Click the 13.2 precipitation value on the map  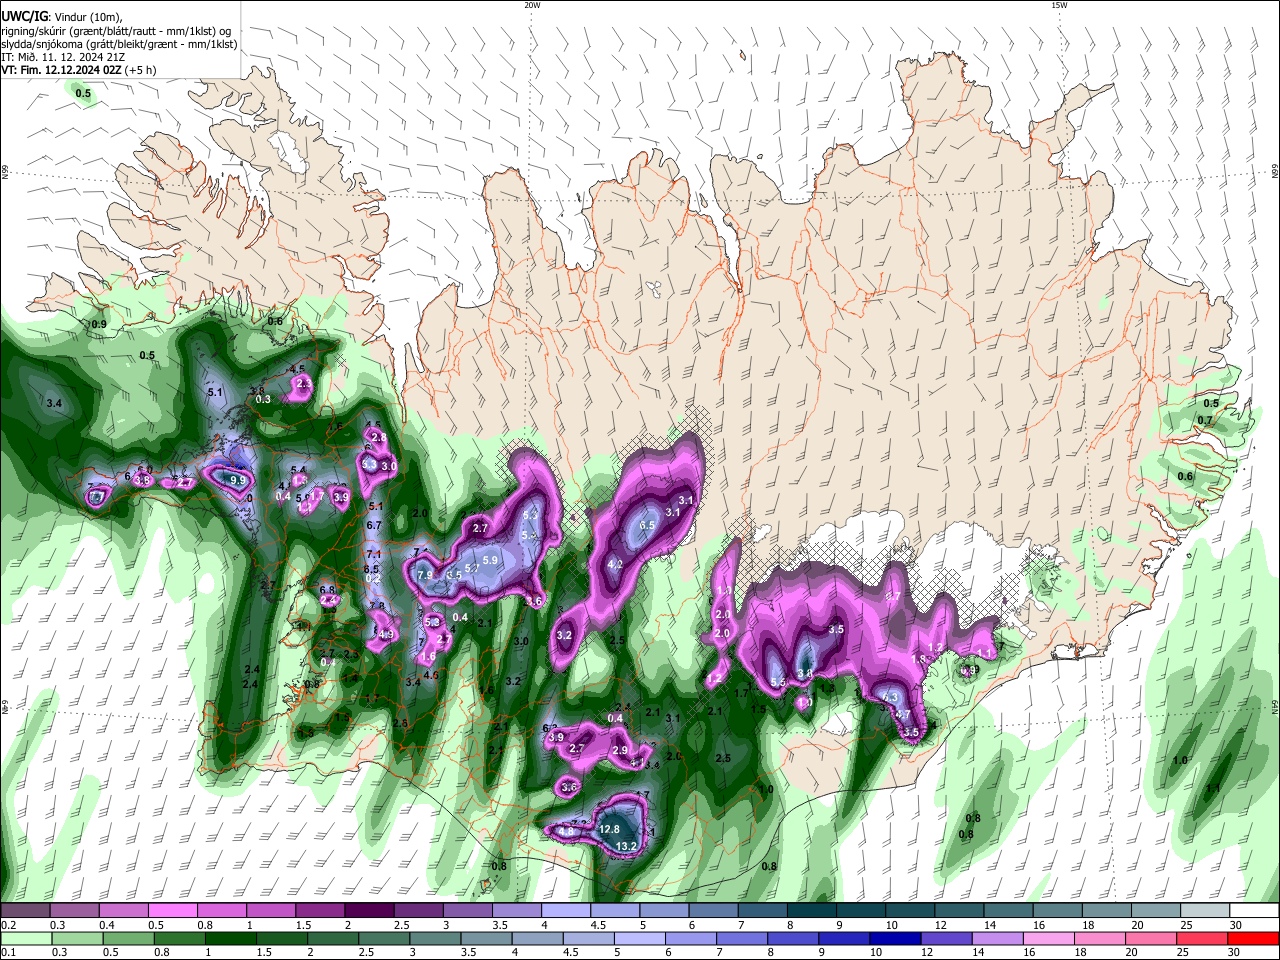[x=627, y=847]
